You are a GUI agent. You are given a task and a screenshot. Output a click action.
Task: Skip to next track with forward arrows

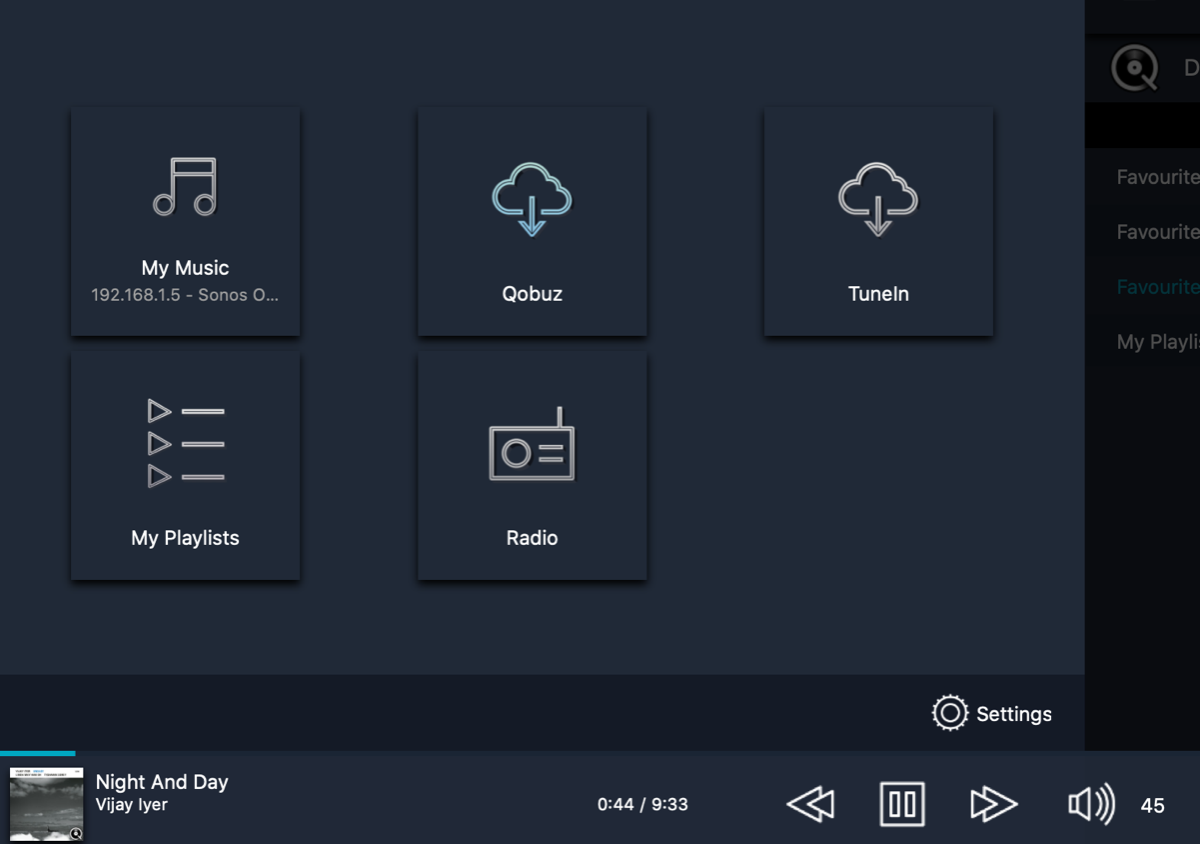point(993,804)
